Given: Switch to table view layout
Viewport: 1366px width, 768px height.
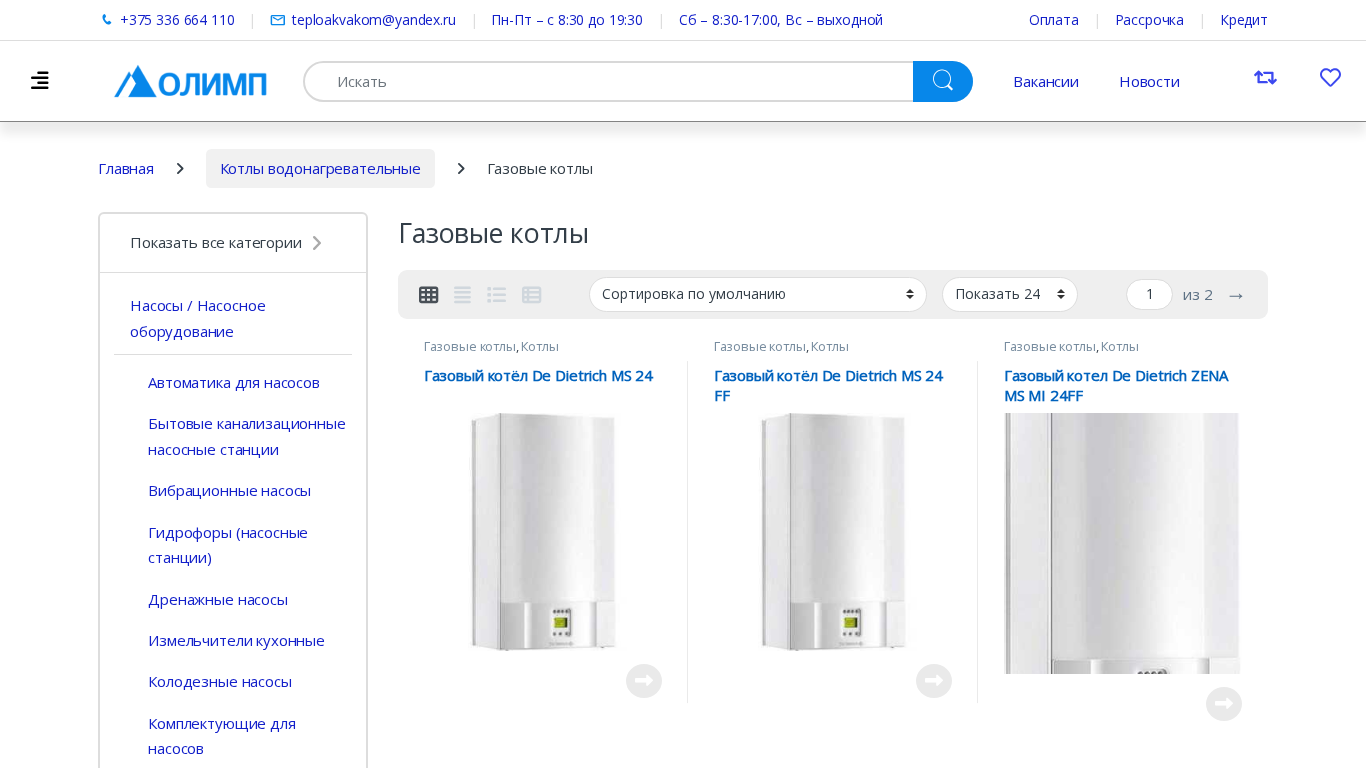Looking at the screenshot, I should point(532,295).
